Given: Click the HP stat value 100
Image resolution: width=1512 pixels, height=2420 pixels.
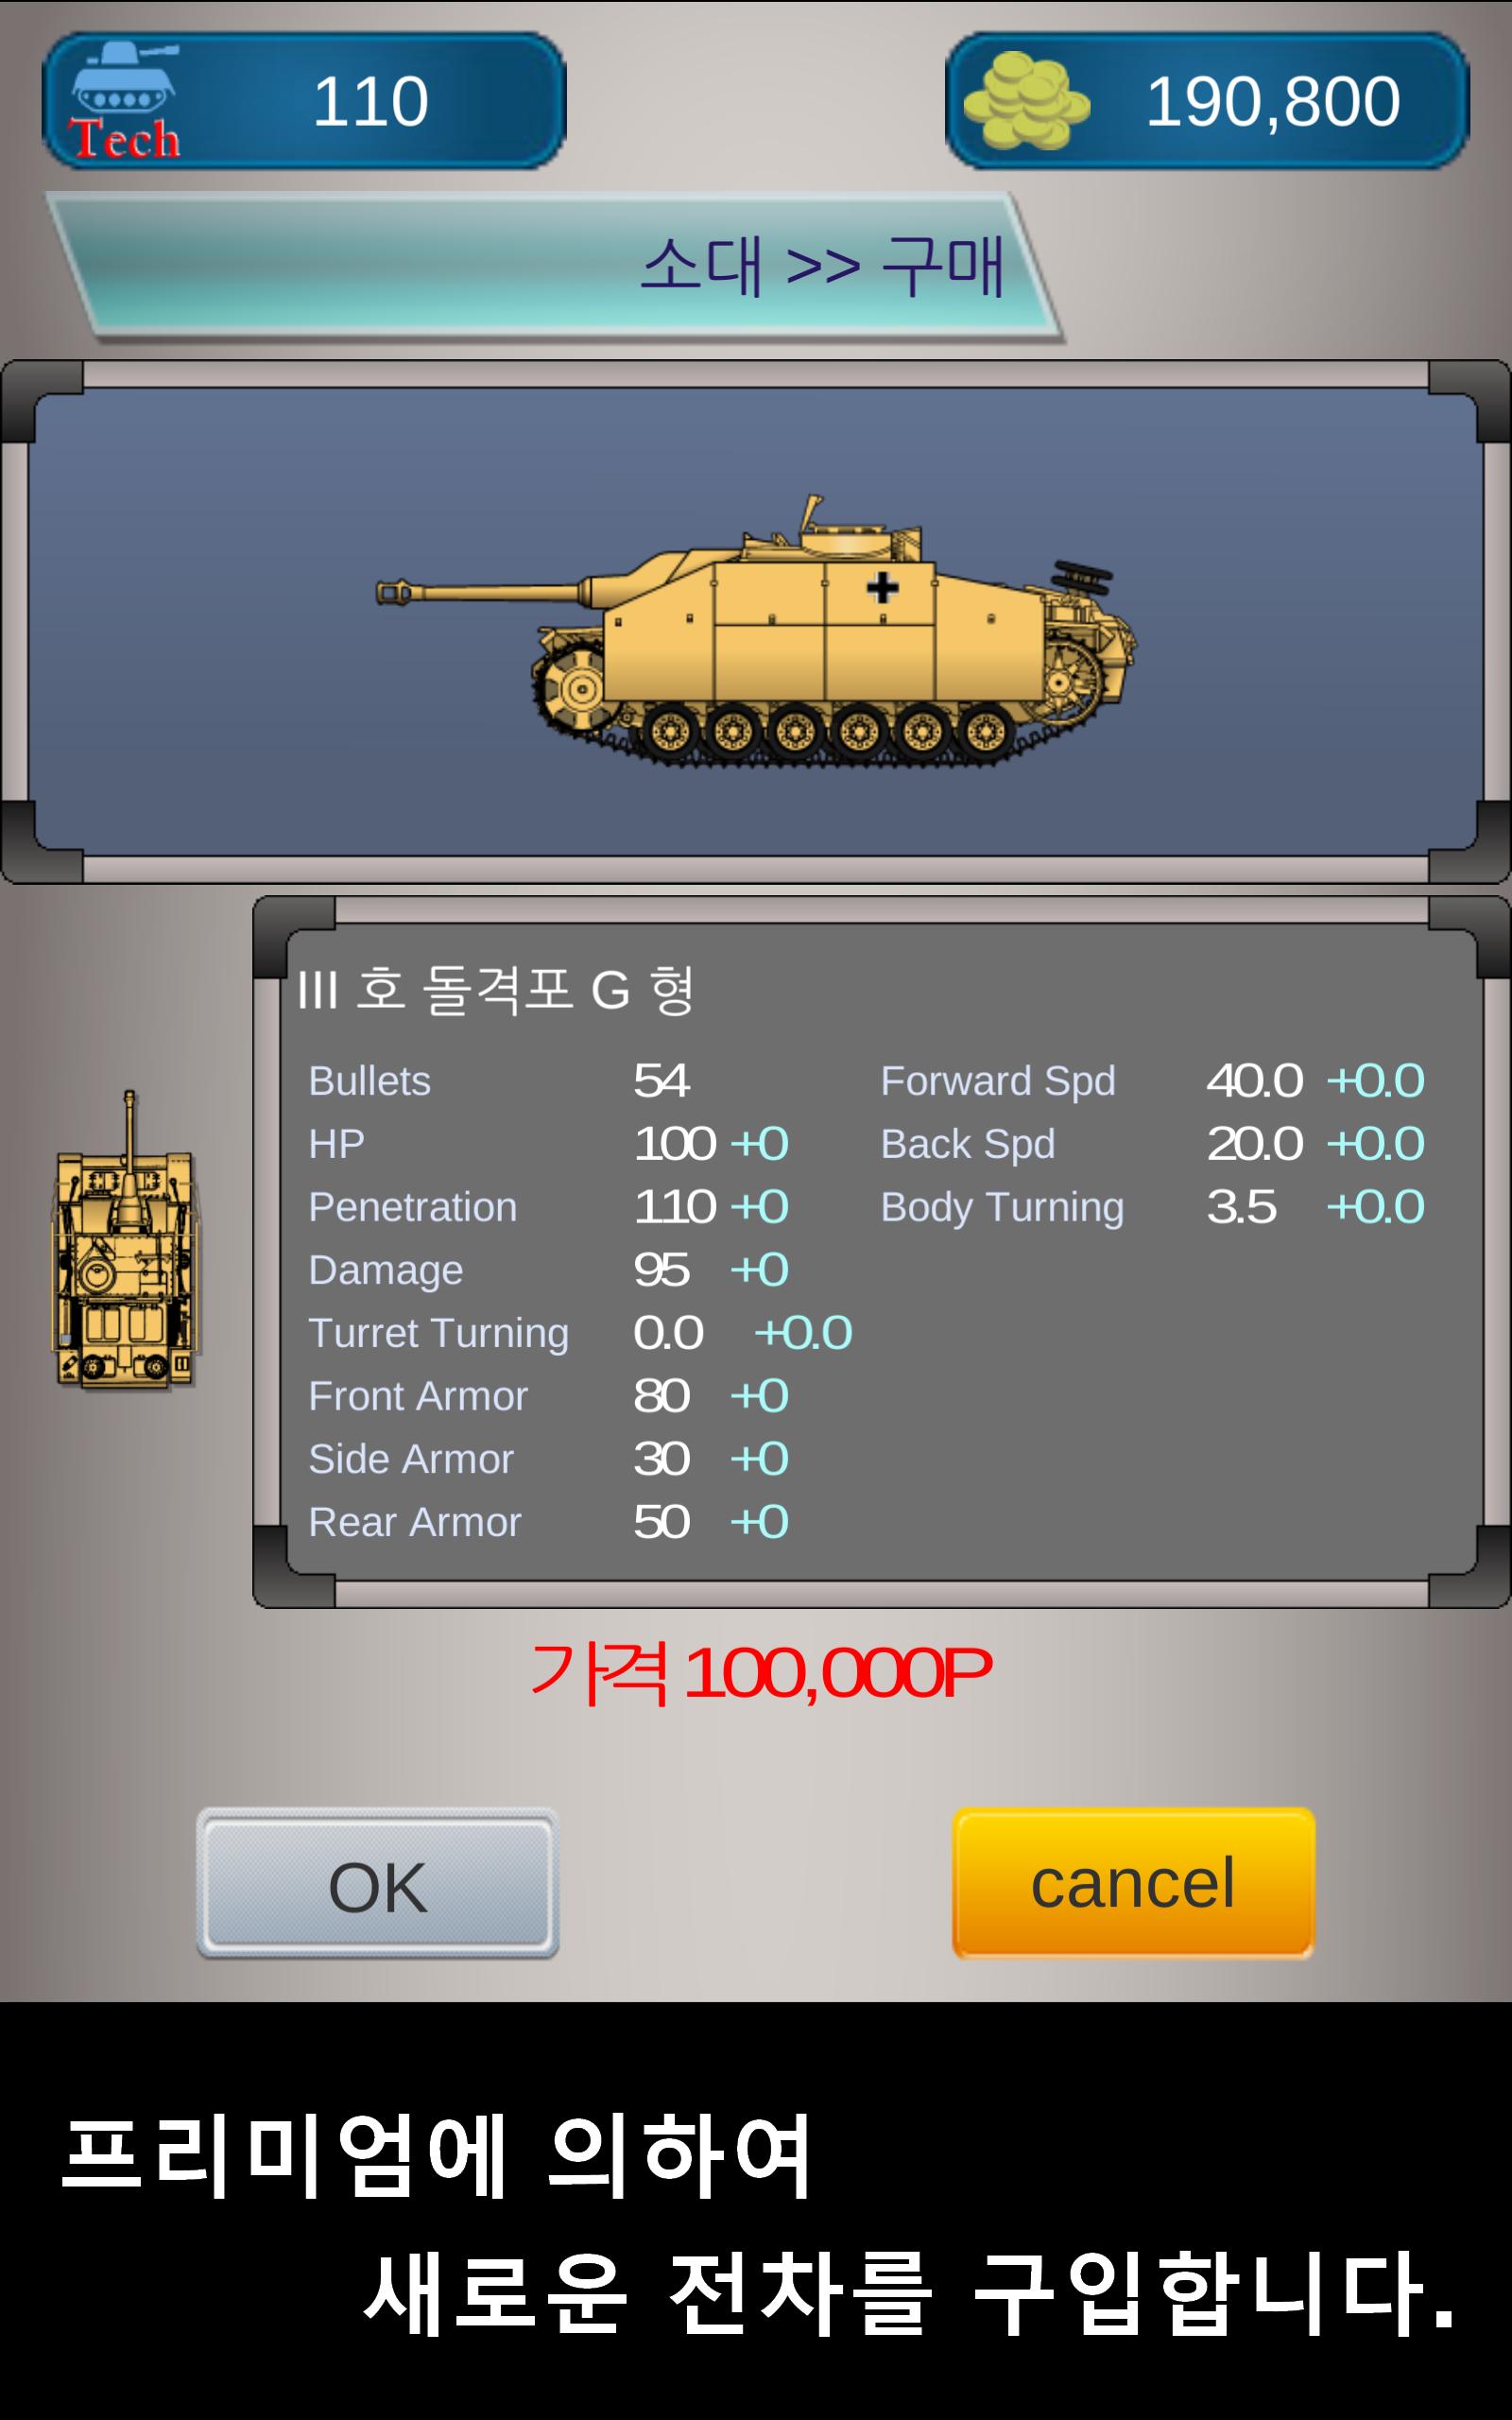Looking at the screenshot, I should click(675, 1144).
